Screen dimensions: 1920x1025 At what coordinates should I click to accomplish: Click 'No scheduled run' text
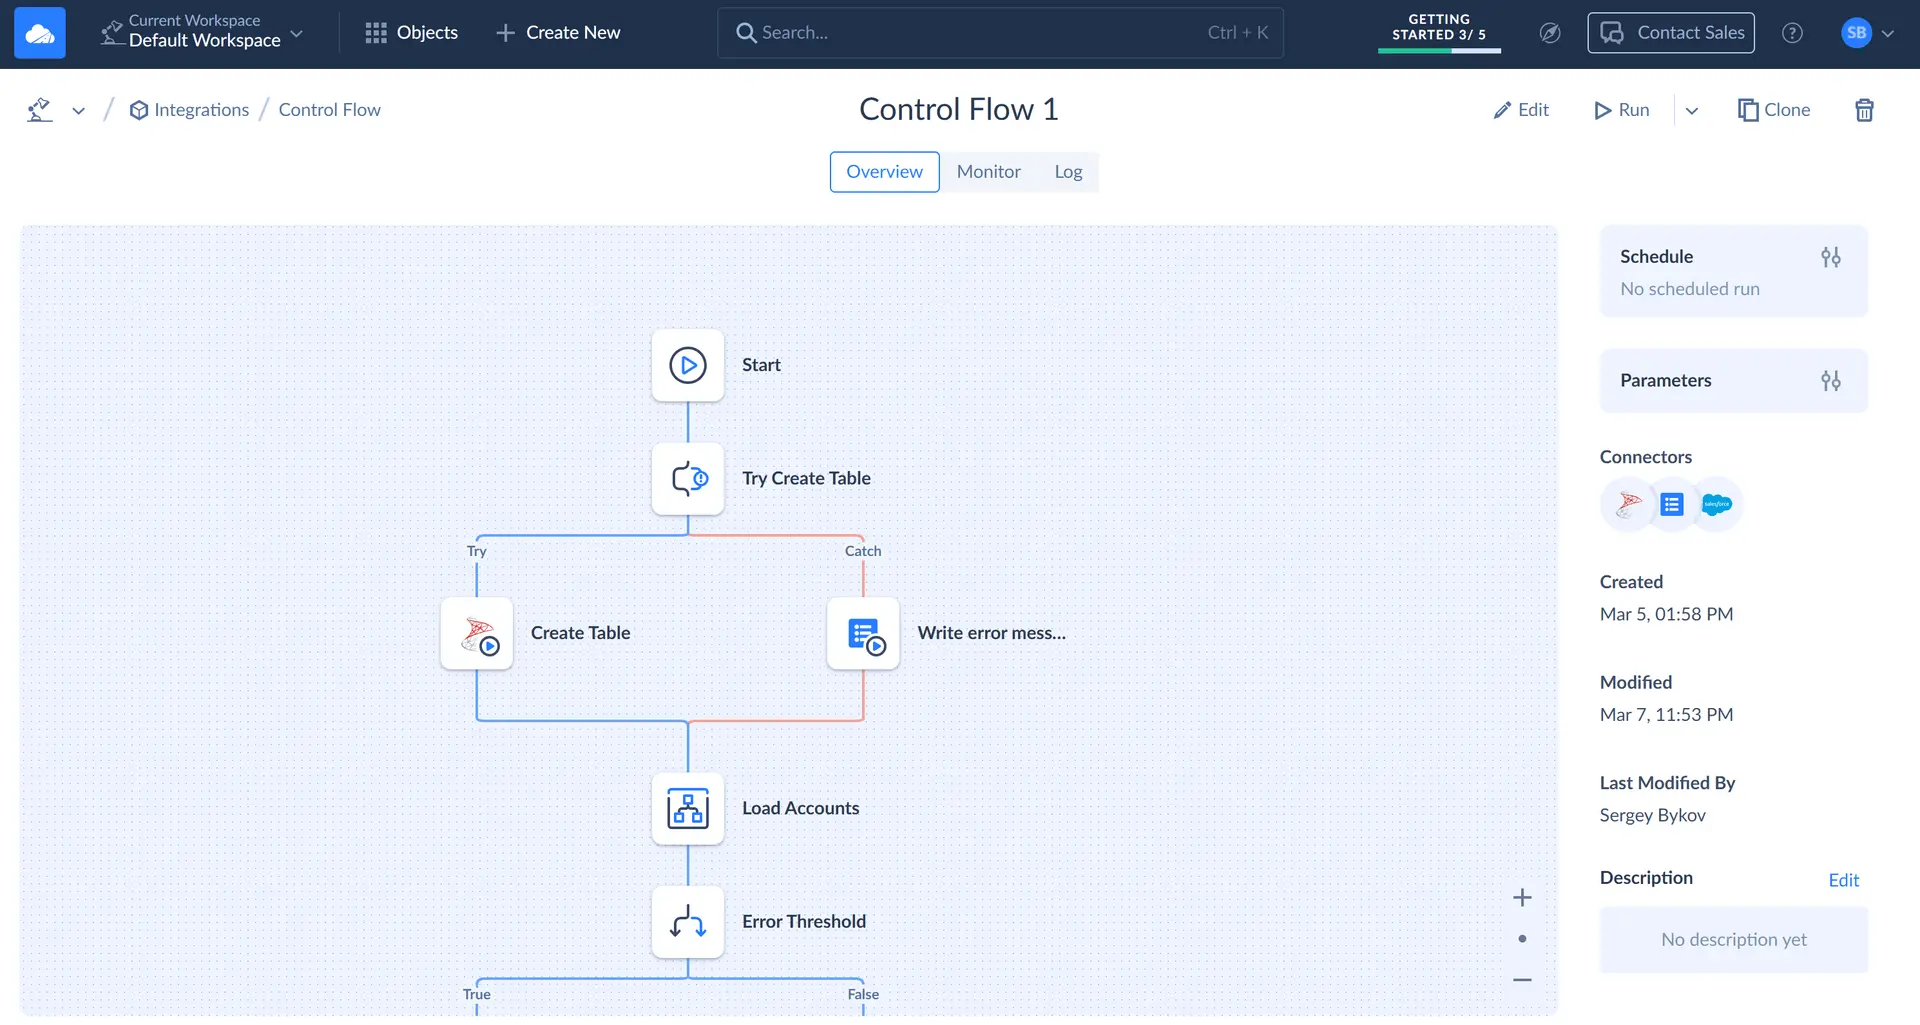click(1689, 289)
